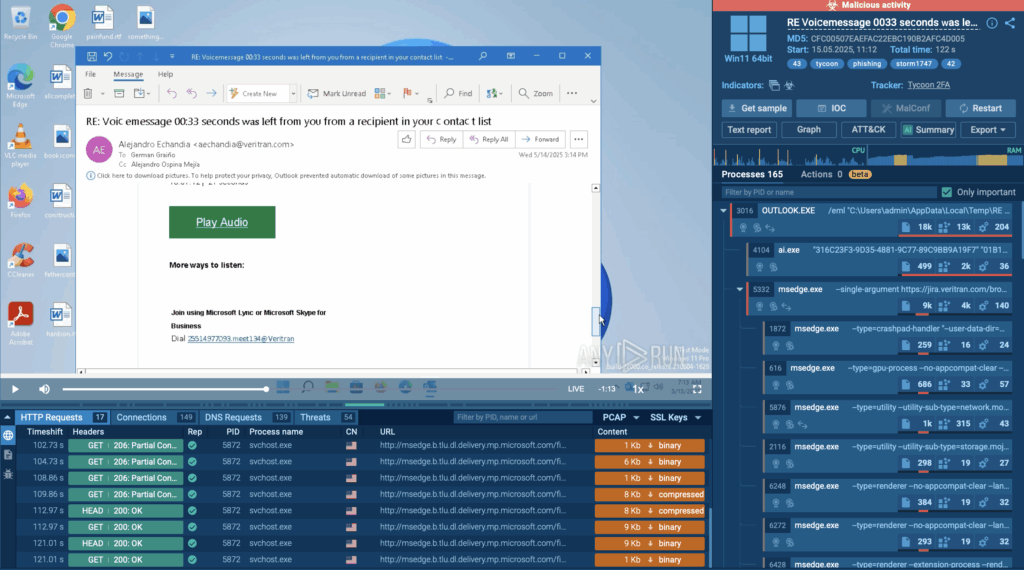Switch to DNS Requests tab
This screenshot has height=570, width=1024.
pyautogui.click(x=246, y=417)
